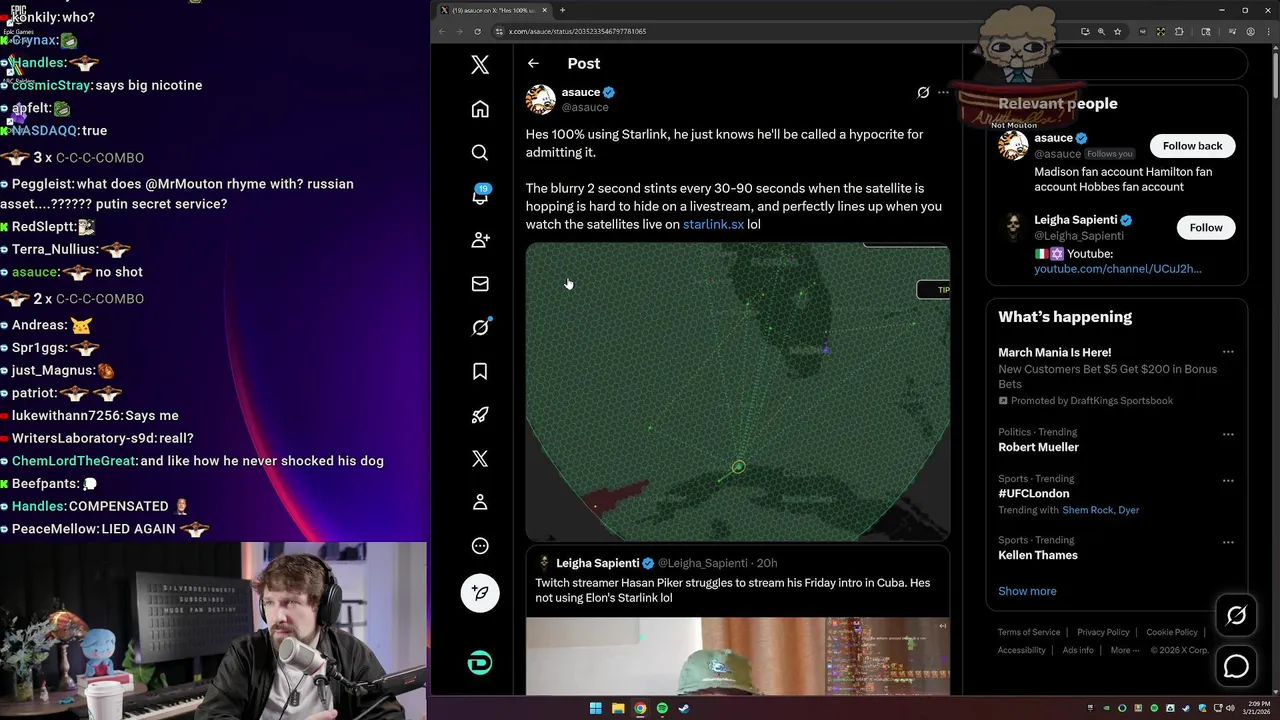Open the Chrome zoom magnifier icon
This screenshot has height=720, width=1280.
pyautogui.click(x=1102, y=31)
